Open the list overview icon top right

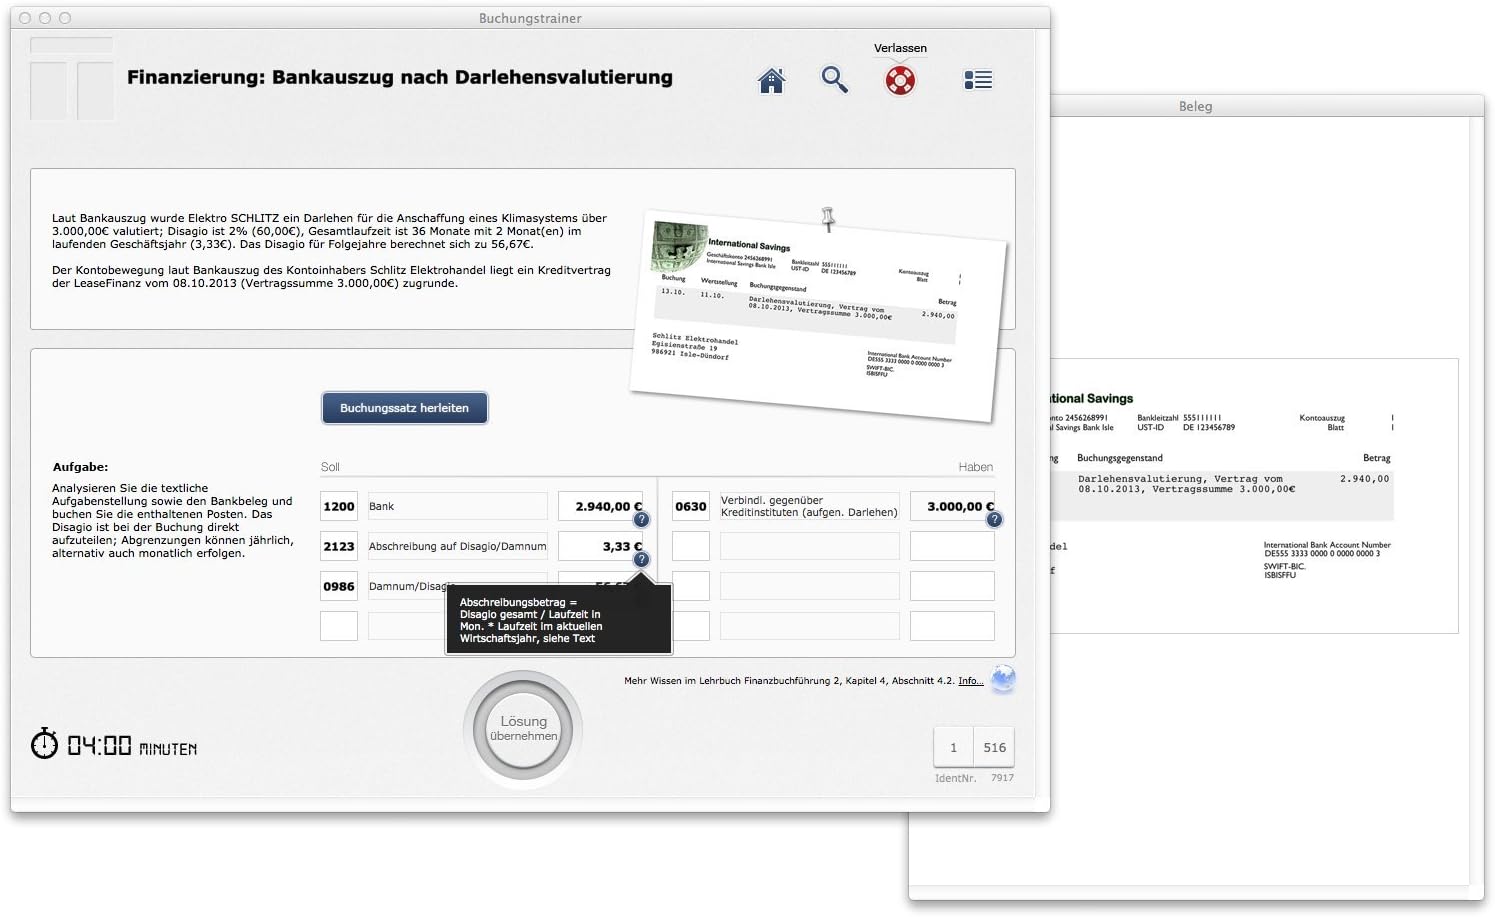point(977,80)
